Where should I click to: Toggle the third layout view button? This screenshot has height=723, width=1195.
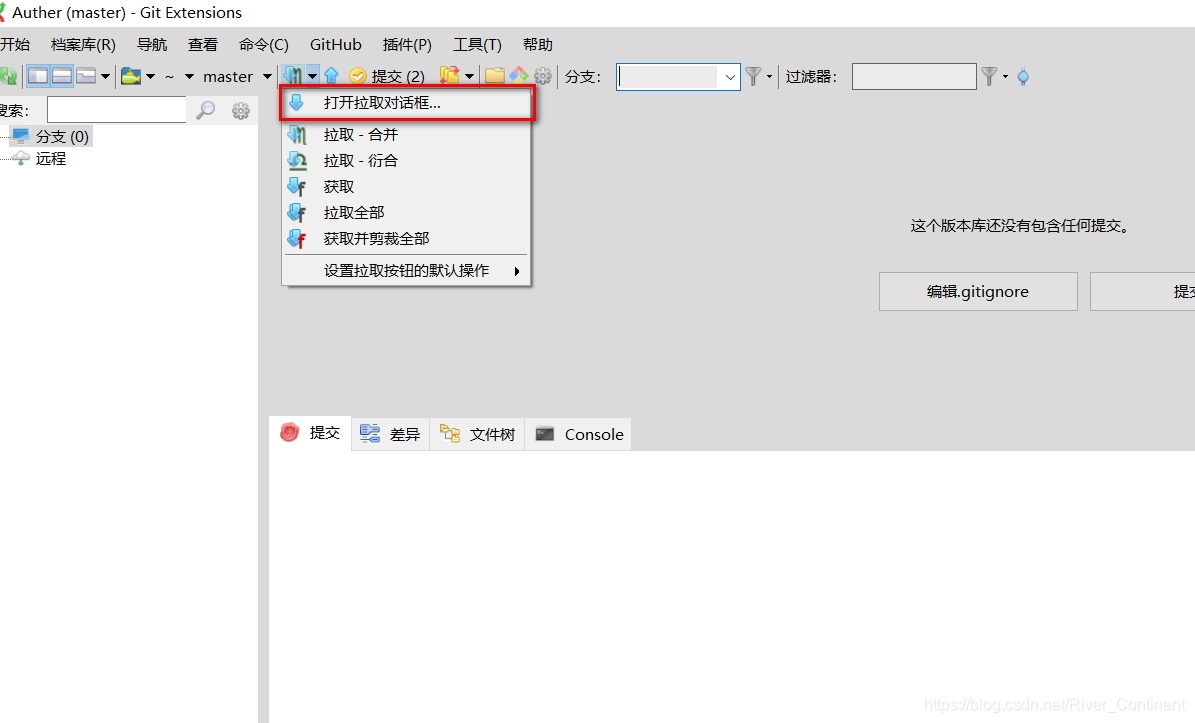point(87,76)
